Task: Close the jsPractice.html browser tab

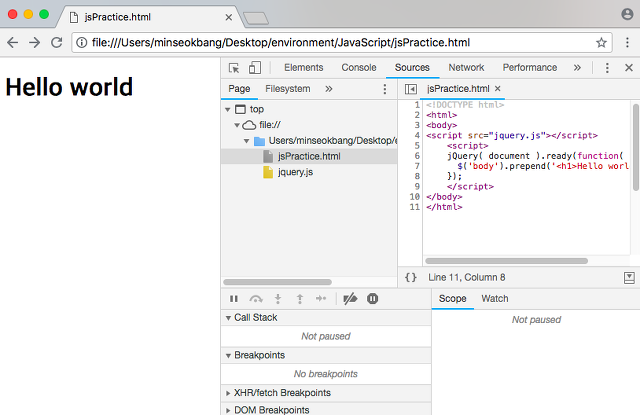Action: click(229, 17)
